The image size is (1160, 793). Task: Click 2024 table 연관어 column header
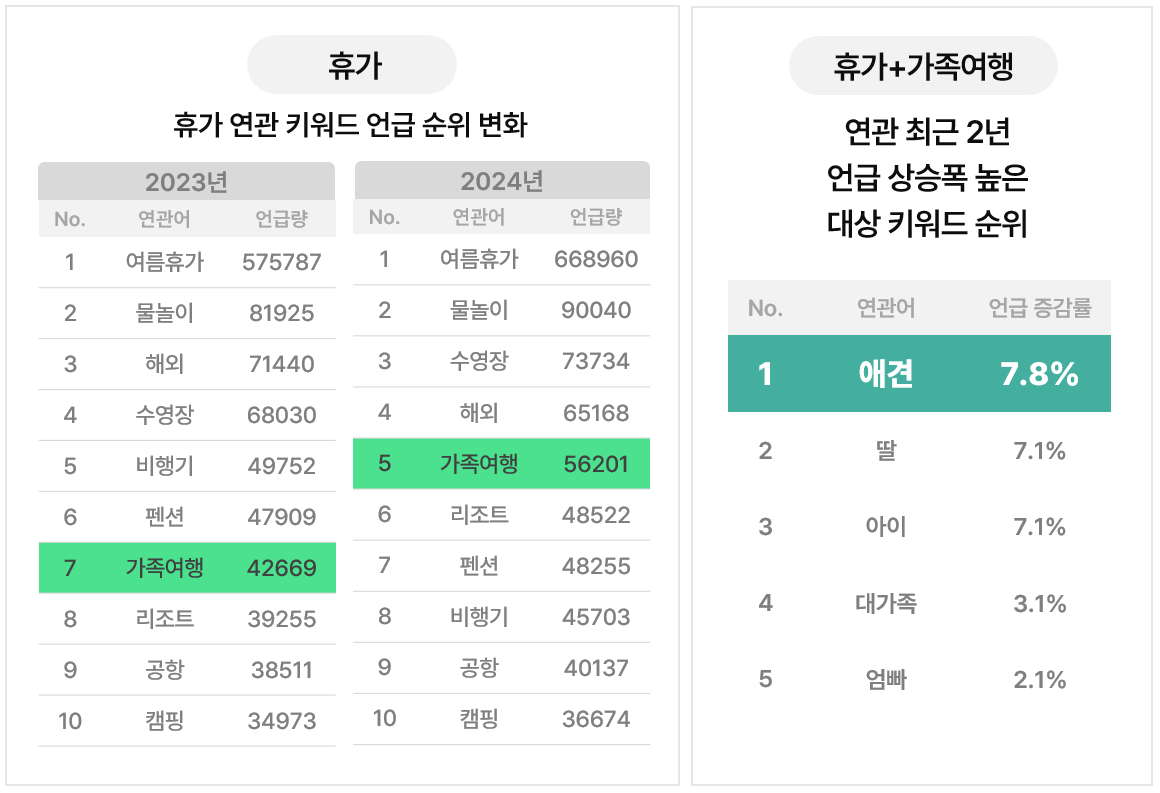pos(479,217)
